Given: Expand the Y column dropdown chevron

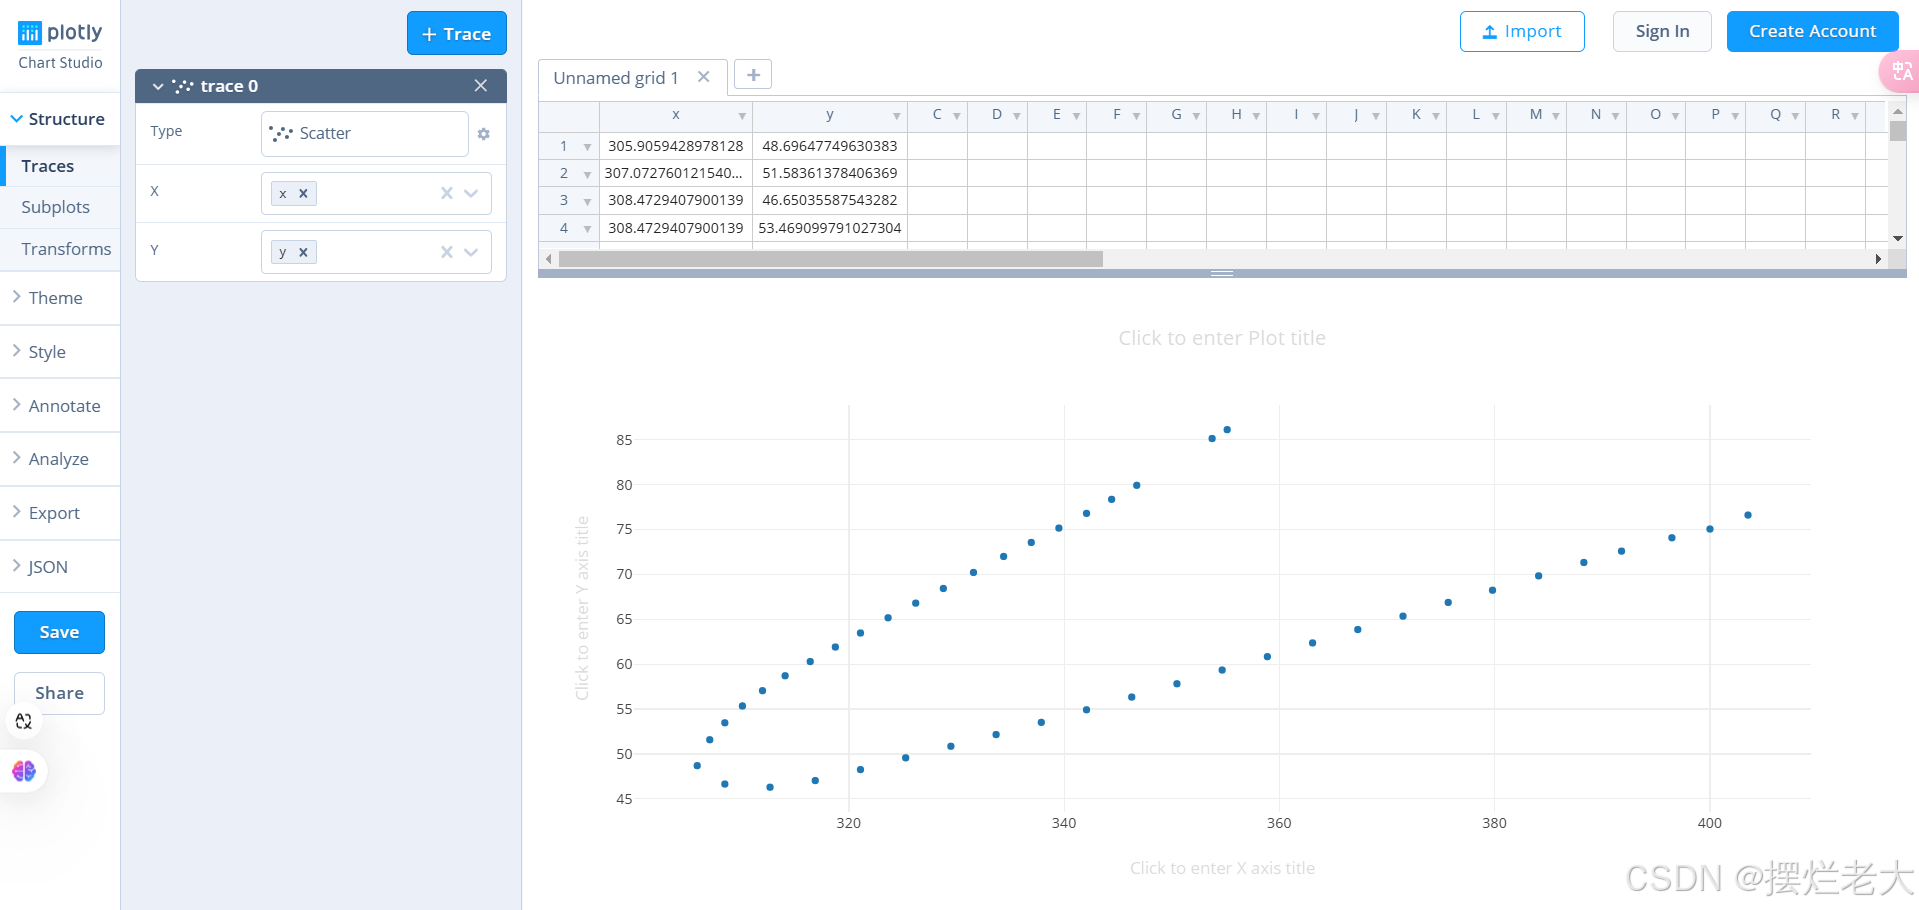Looking at the screenshot, I should click(x=471, y=252).
